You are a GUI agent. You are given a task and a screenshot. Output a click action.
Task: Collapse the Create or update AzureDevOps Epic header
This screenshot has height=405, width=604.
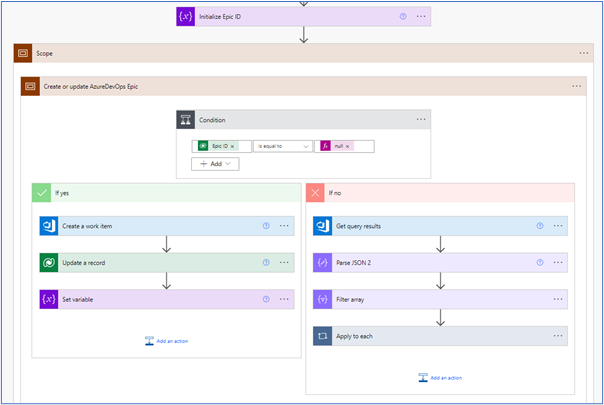[x=304, y=86]
